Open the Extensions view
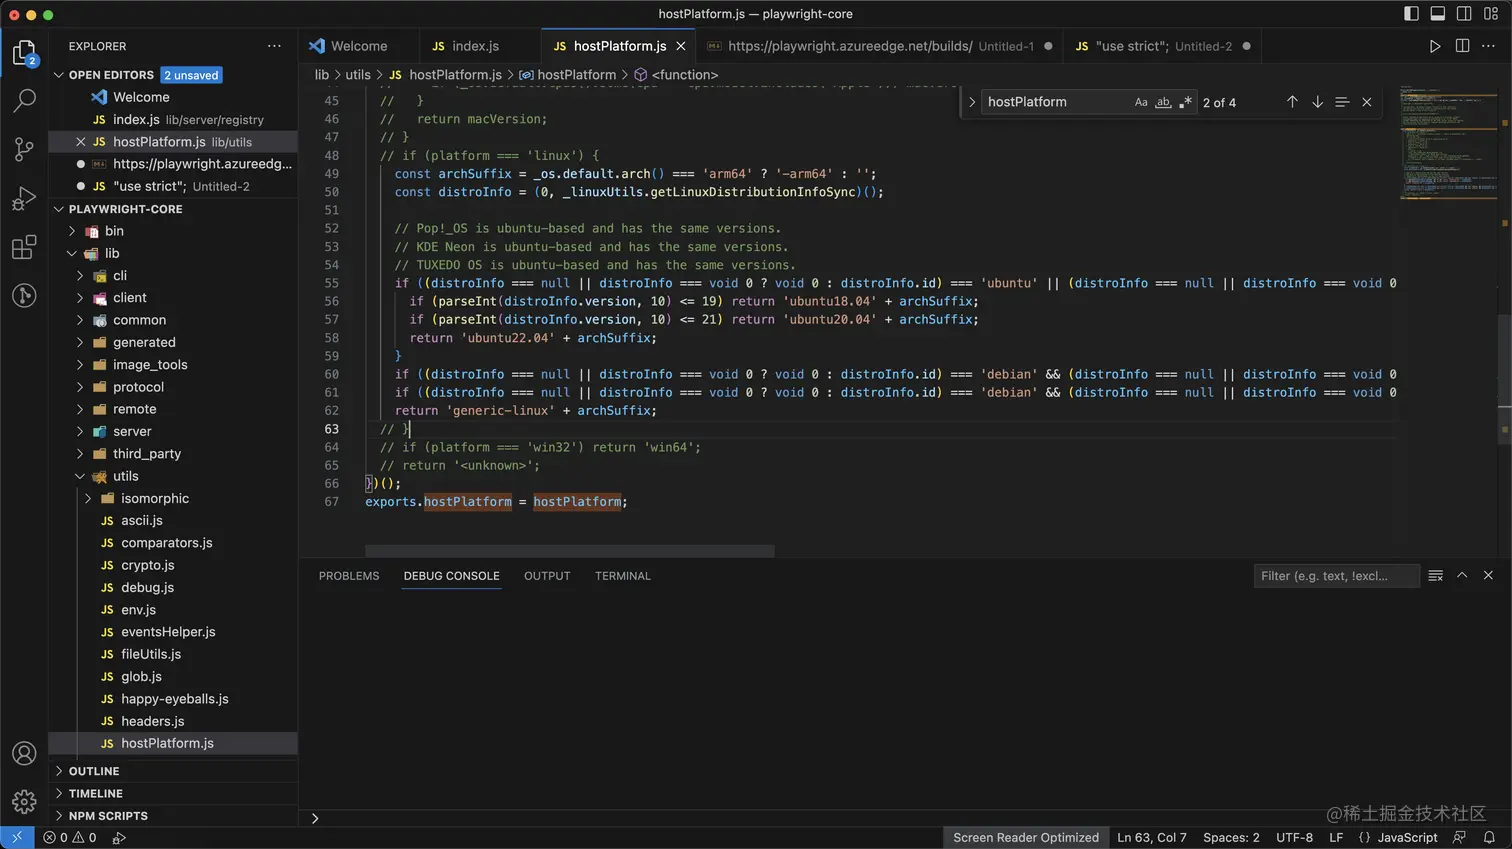 click(x=24, y=247)
